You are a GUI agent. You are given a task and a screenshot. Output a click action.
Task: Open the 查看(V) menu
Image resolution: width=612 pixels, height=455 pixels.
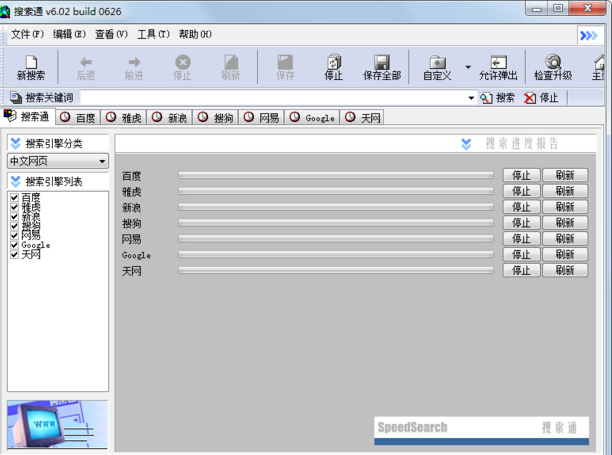point(111,34)
